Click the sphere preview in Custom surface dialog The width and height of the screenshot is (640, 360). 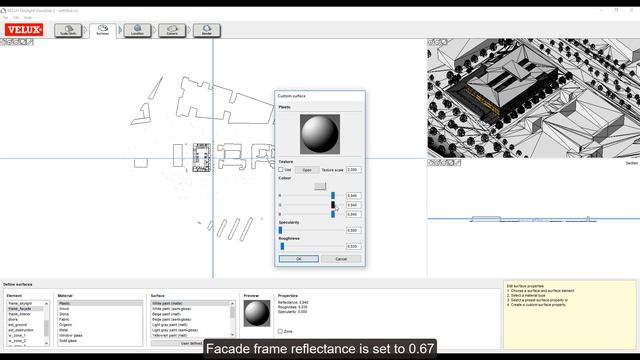[x=320, y=134]
